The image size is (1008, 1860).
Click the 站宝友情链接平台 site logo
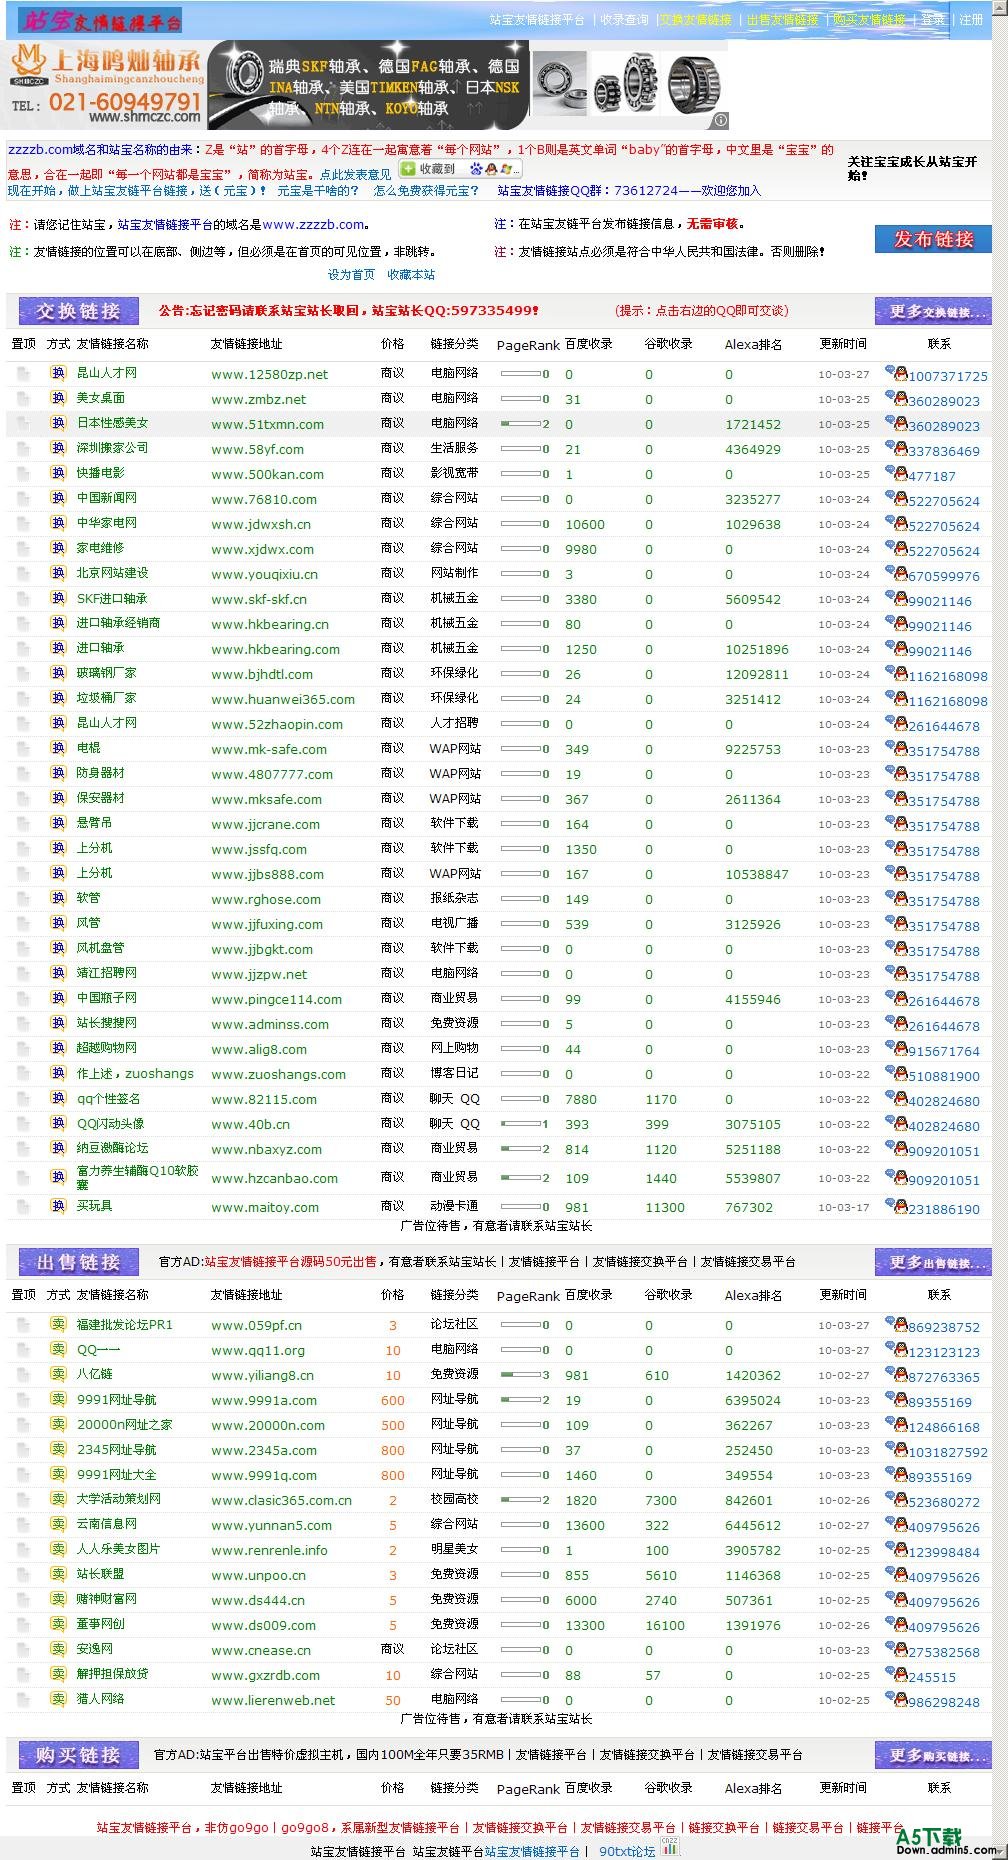(100, 20)
